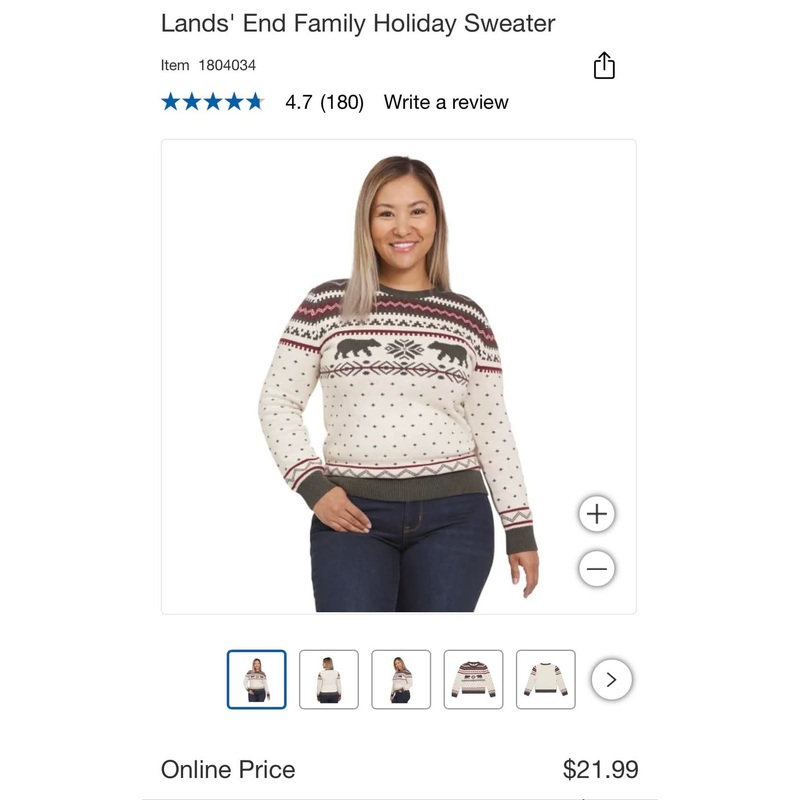Select the flat-lay sweater front thumbnail

[473, 680]
